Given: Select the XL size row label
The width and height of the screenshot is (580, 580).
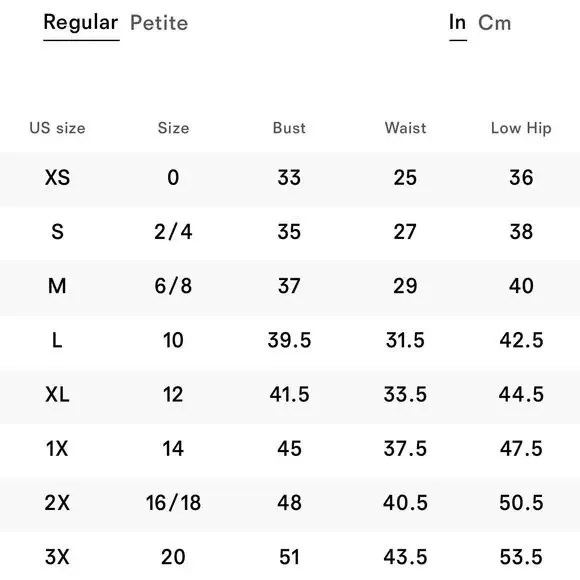Looking at the screenshot, I should coord(57,394).
